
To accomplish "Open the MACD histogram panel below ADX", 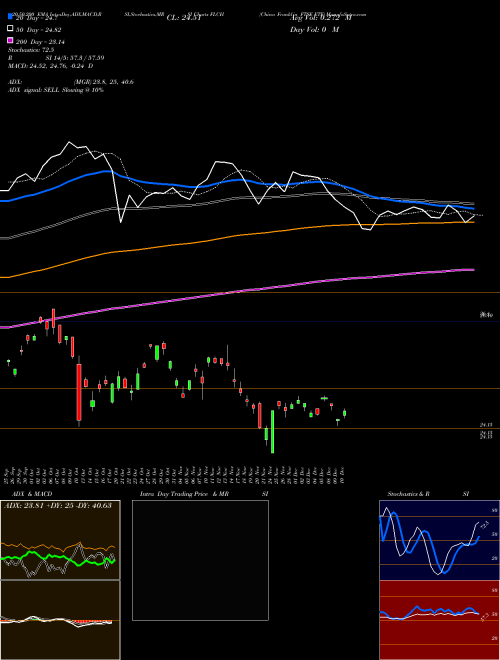I will coord(60,620).
